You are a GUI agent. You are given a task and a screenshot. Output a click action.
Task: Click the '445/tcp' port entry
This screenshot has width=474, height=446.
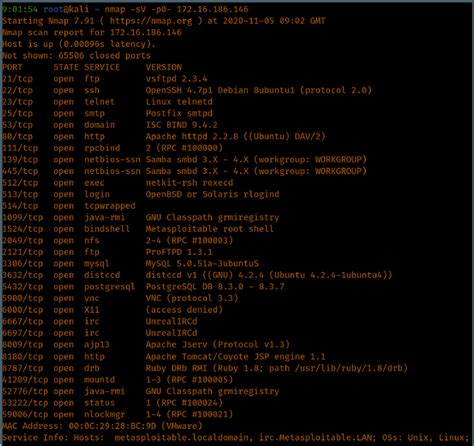click(20, 171)
